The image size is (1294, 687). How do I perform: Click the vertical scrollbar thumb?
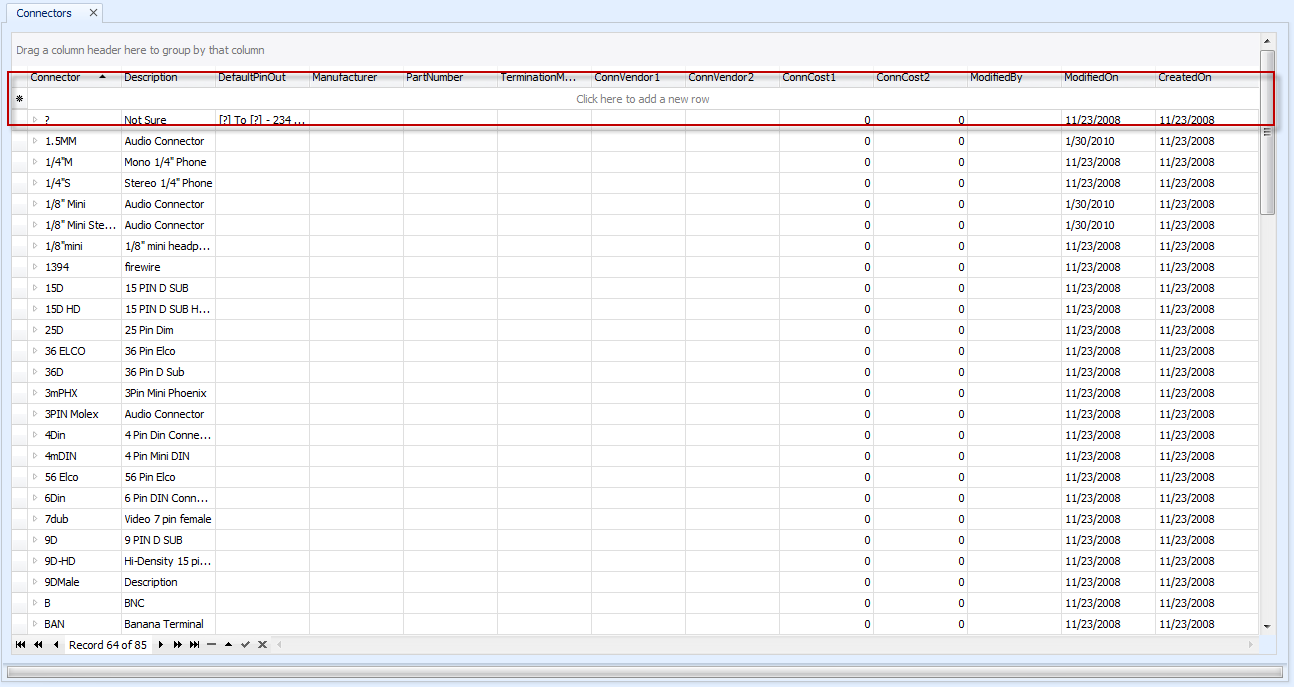(1267, 130)
